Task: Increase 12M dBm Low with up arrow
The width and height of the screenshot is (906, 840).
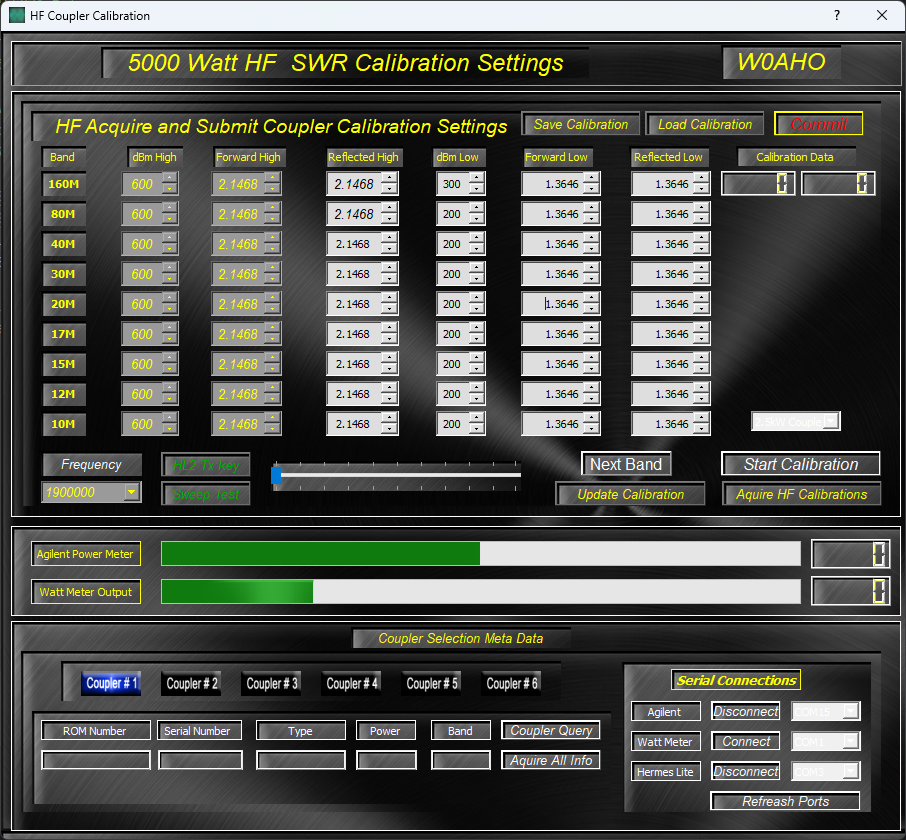Action: [477, 389]
